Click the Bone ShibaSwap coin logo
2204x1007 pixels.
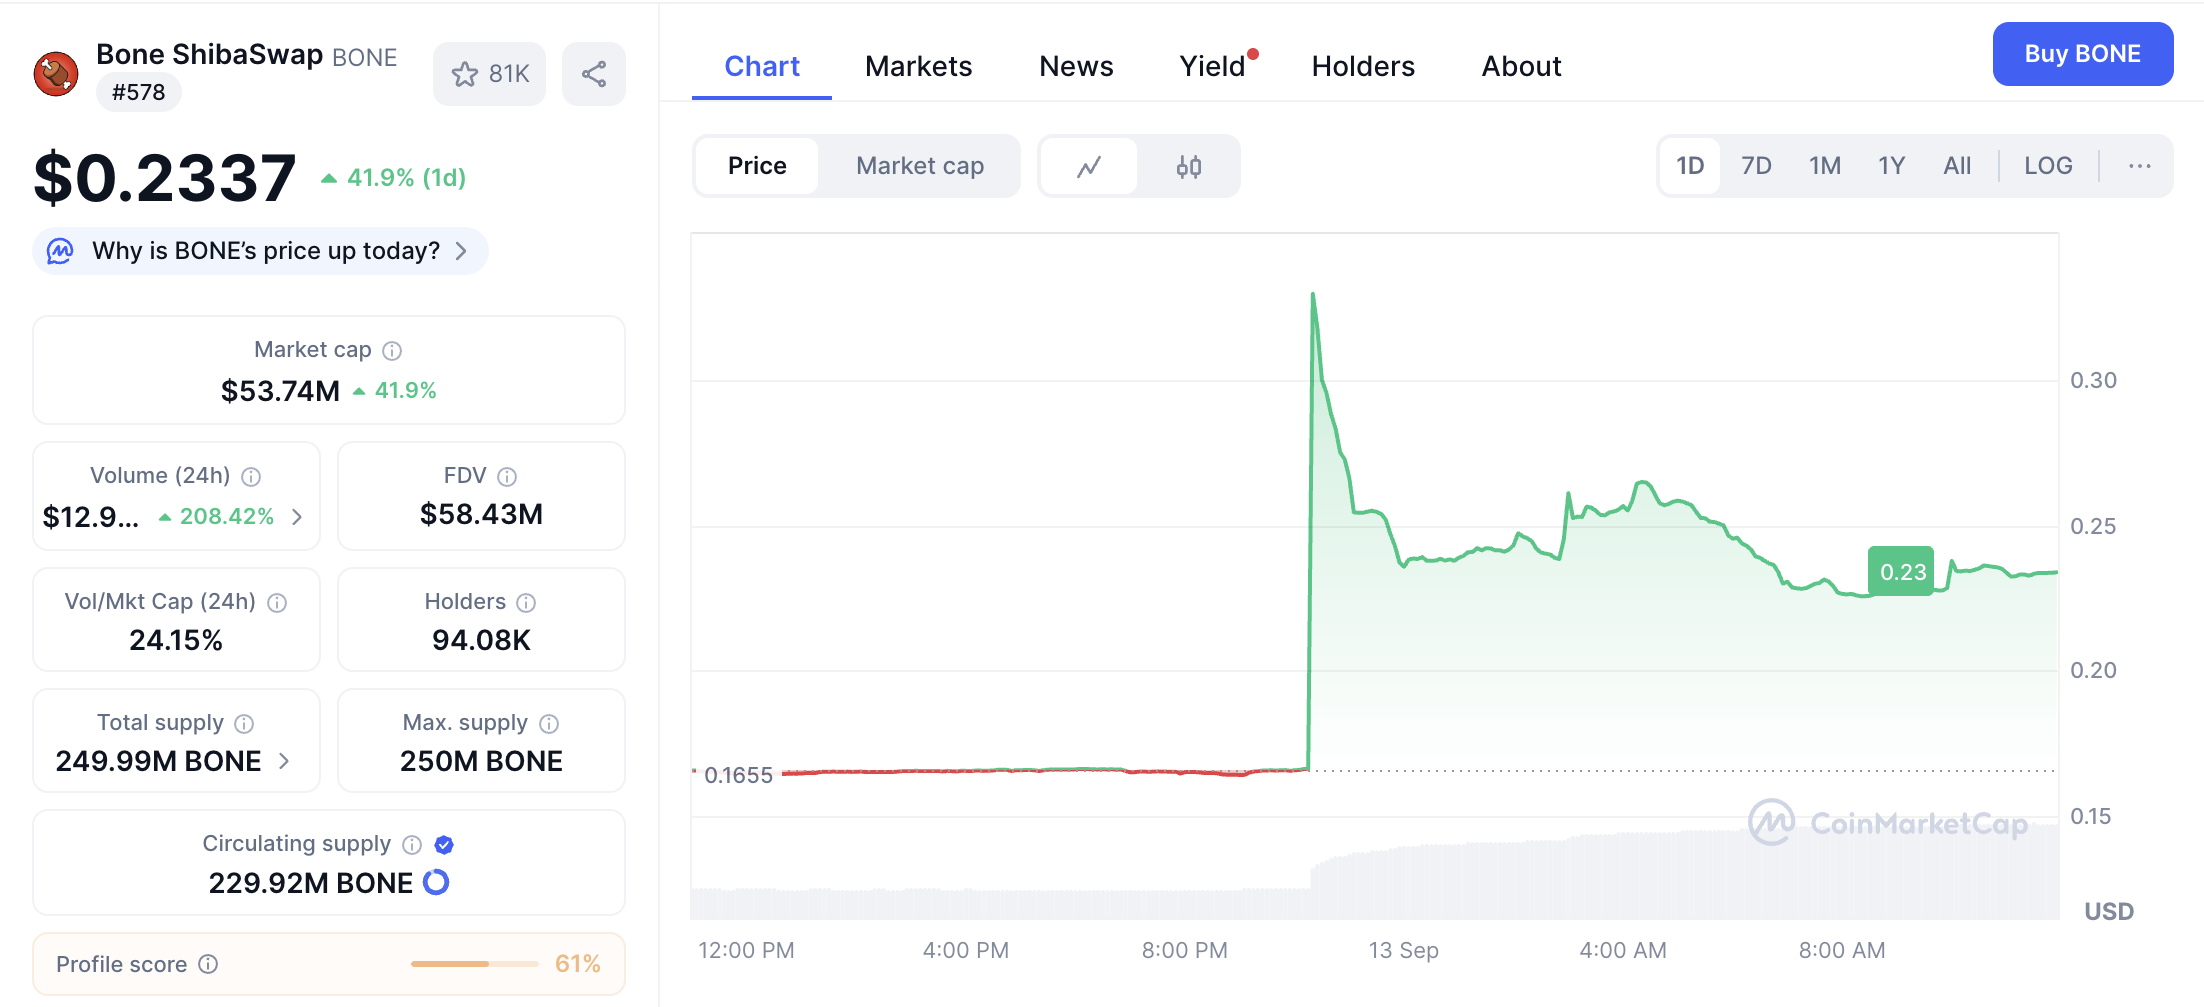point(56,73)
